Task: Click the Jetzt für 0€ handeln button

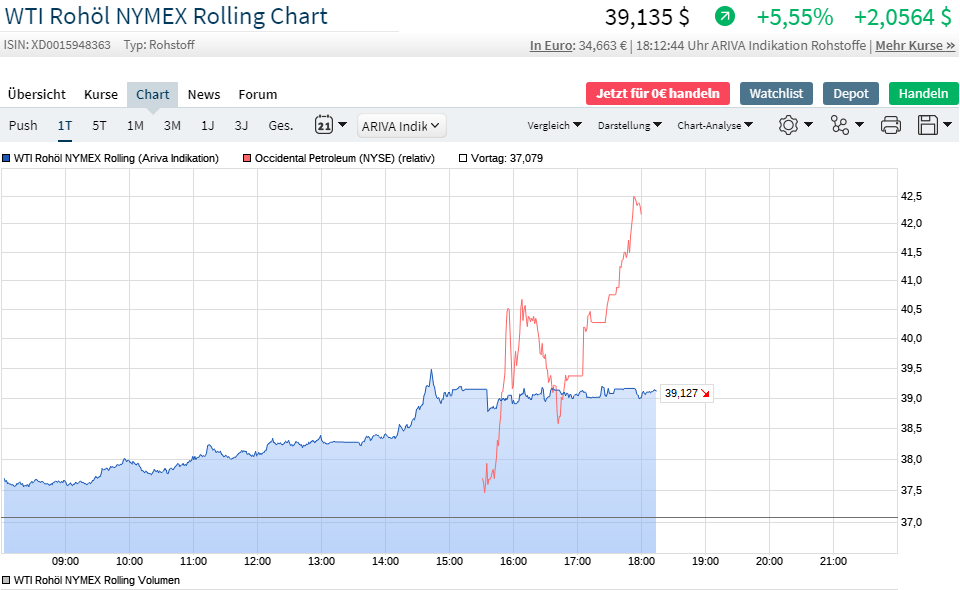Action: [x=657, y=94]
